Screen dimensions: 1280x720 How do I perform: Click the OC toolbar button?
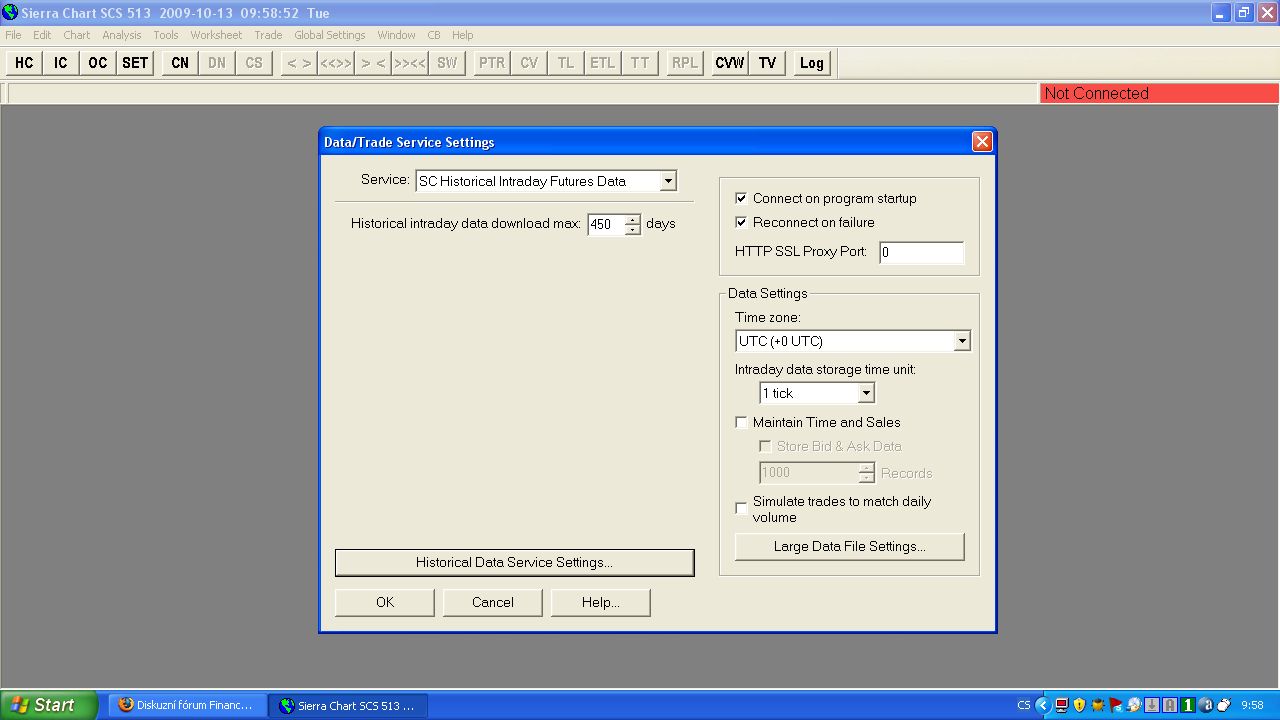[97, 63]
